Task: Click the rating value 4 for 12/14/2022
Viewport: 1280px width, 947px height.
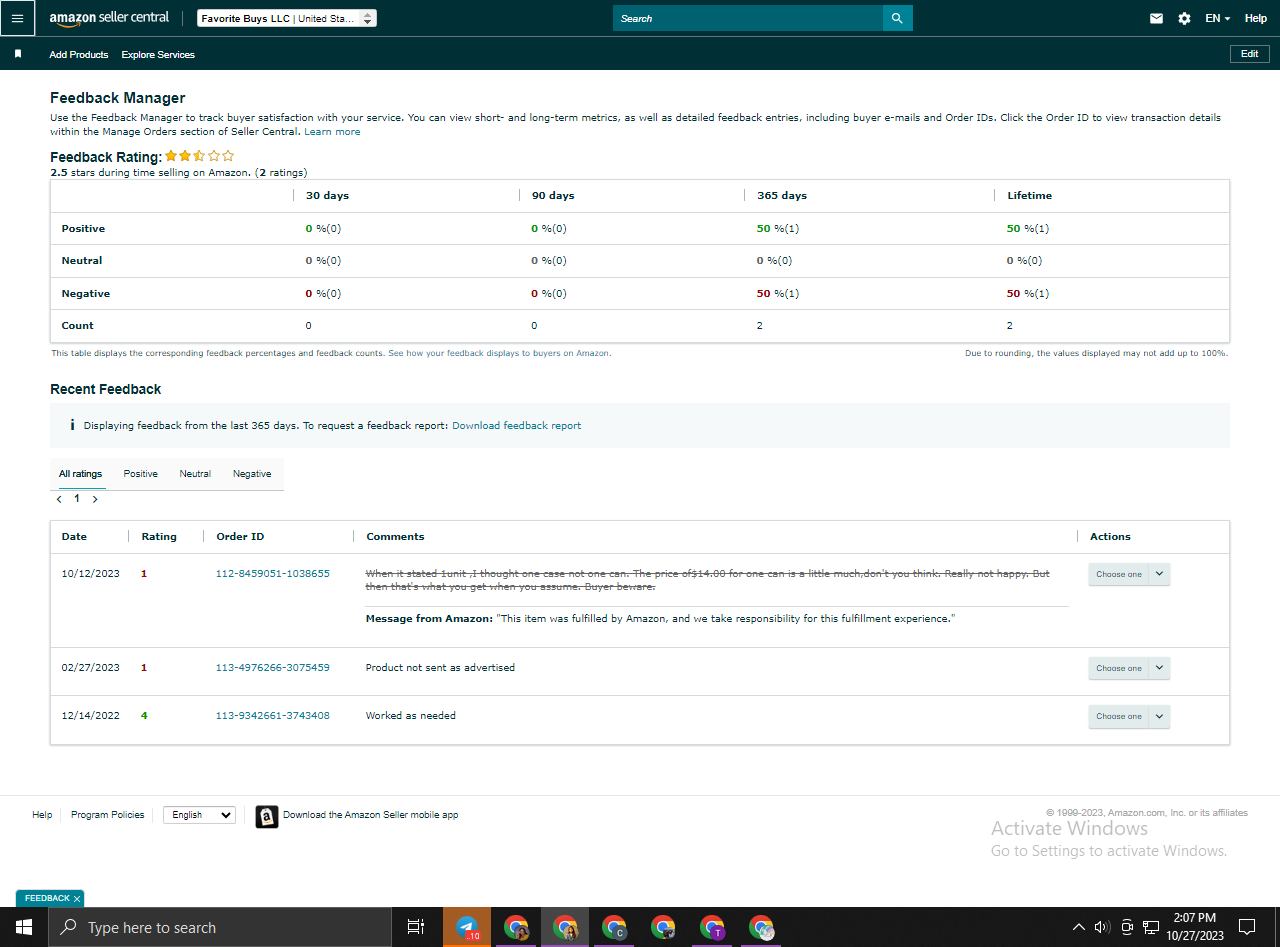Action: (x=144, y=716)
